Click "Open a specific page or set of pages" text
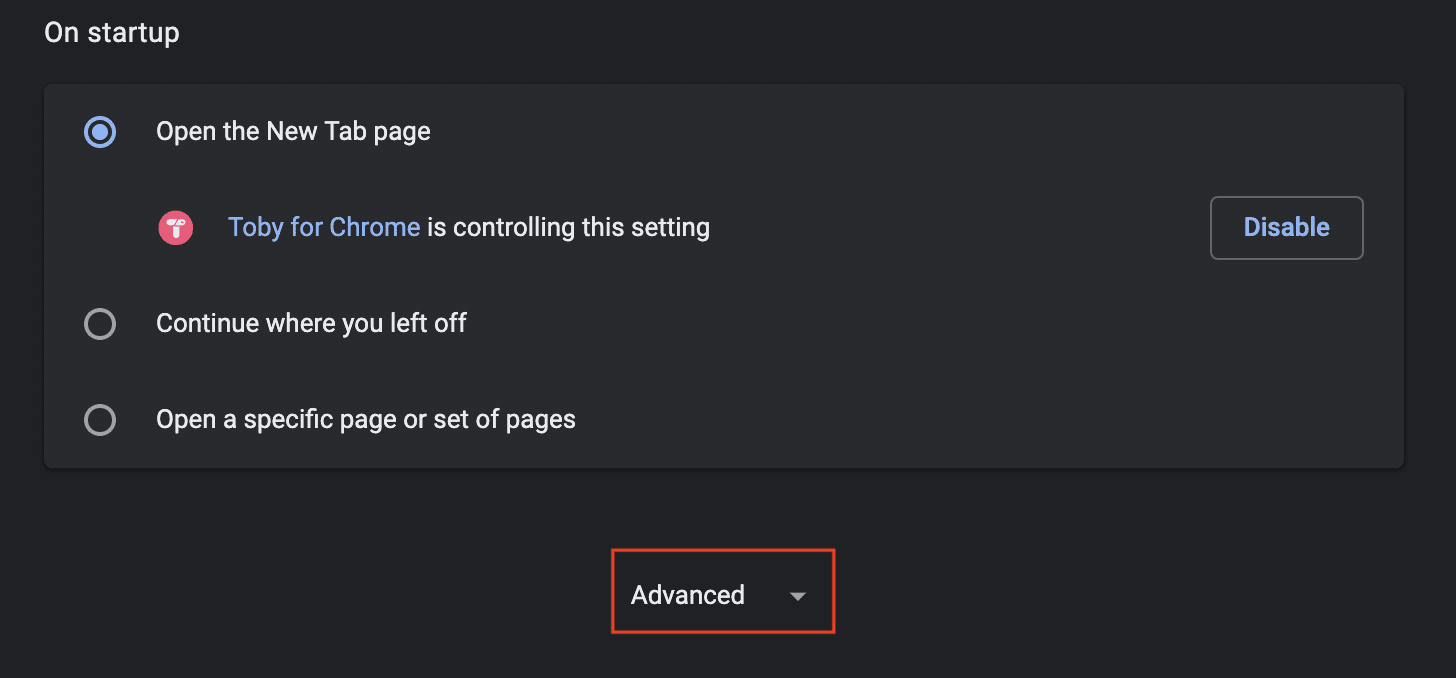This screenshot has width=1456, height=678. 365,419
